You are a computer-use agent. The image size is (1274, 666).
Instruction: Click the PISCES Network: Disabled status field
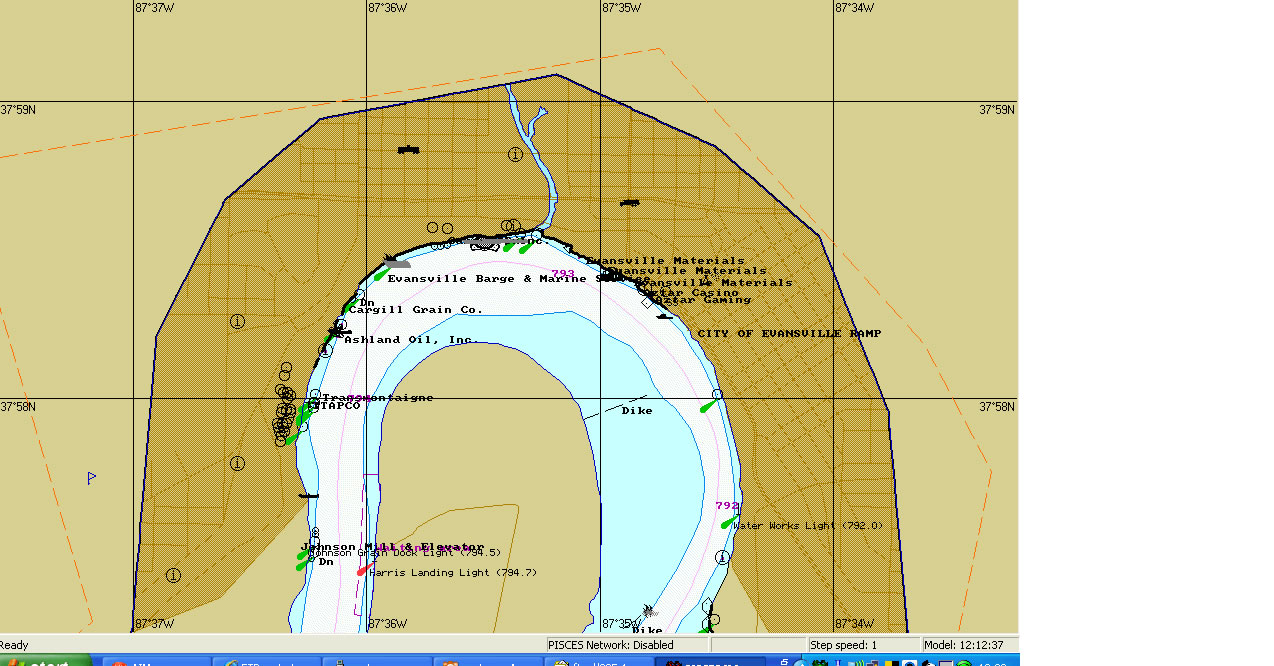click(627, 645)
